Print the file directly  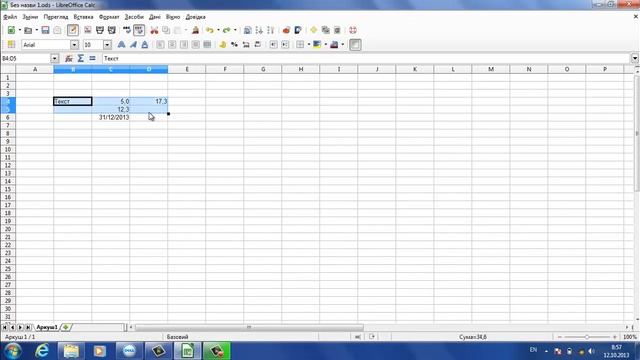pos(100,30)
